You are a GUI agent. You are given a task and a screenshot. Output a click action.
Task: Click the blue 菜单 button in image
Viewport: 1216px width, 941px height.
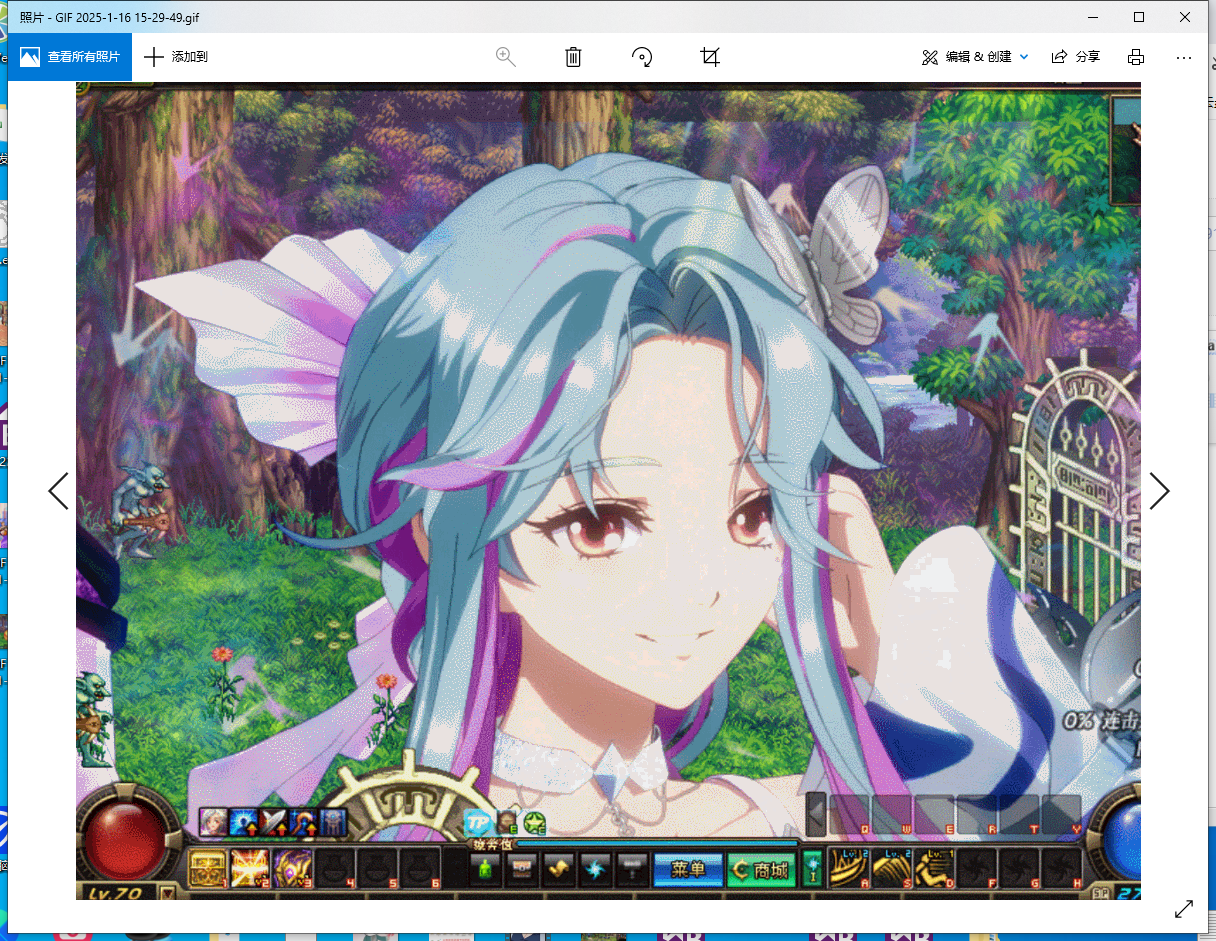tap(687, 870)
